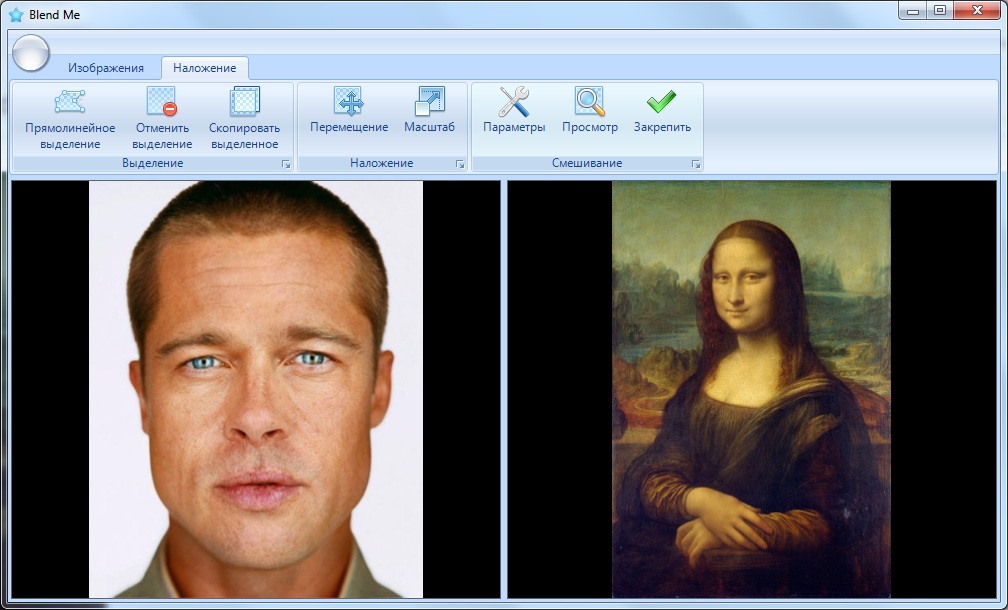Activate the Масштаб scale tool
The image size is (1008, 610).
(x=429, y=111)
